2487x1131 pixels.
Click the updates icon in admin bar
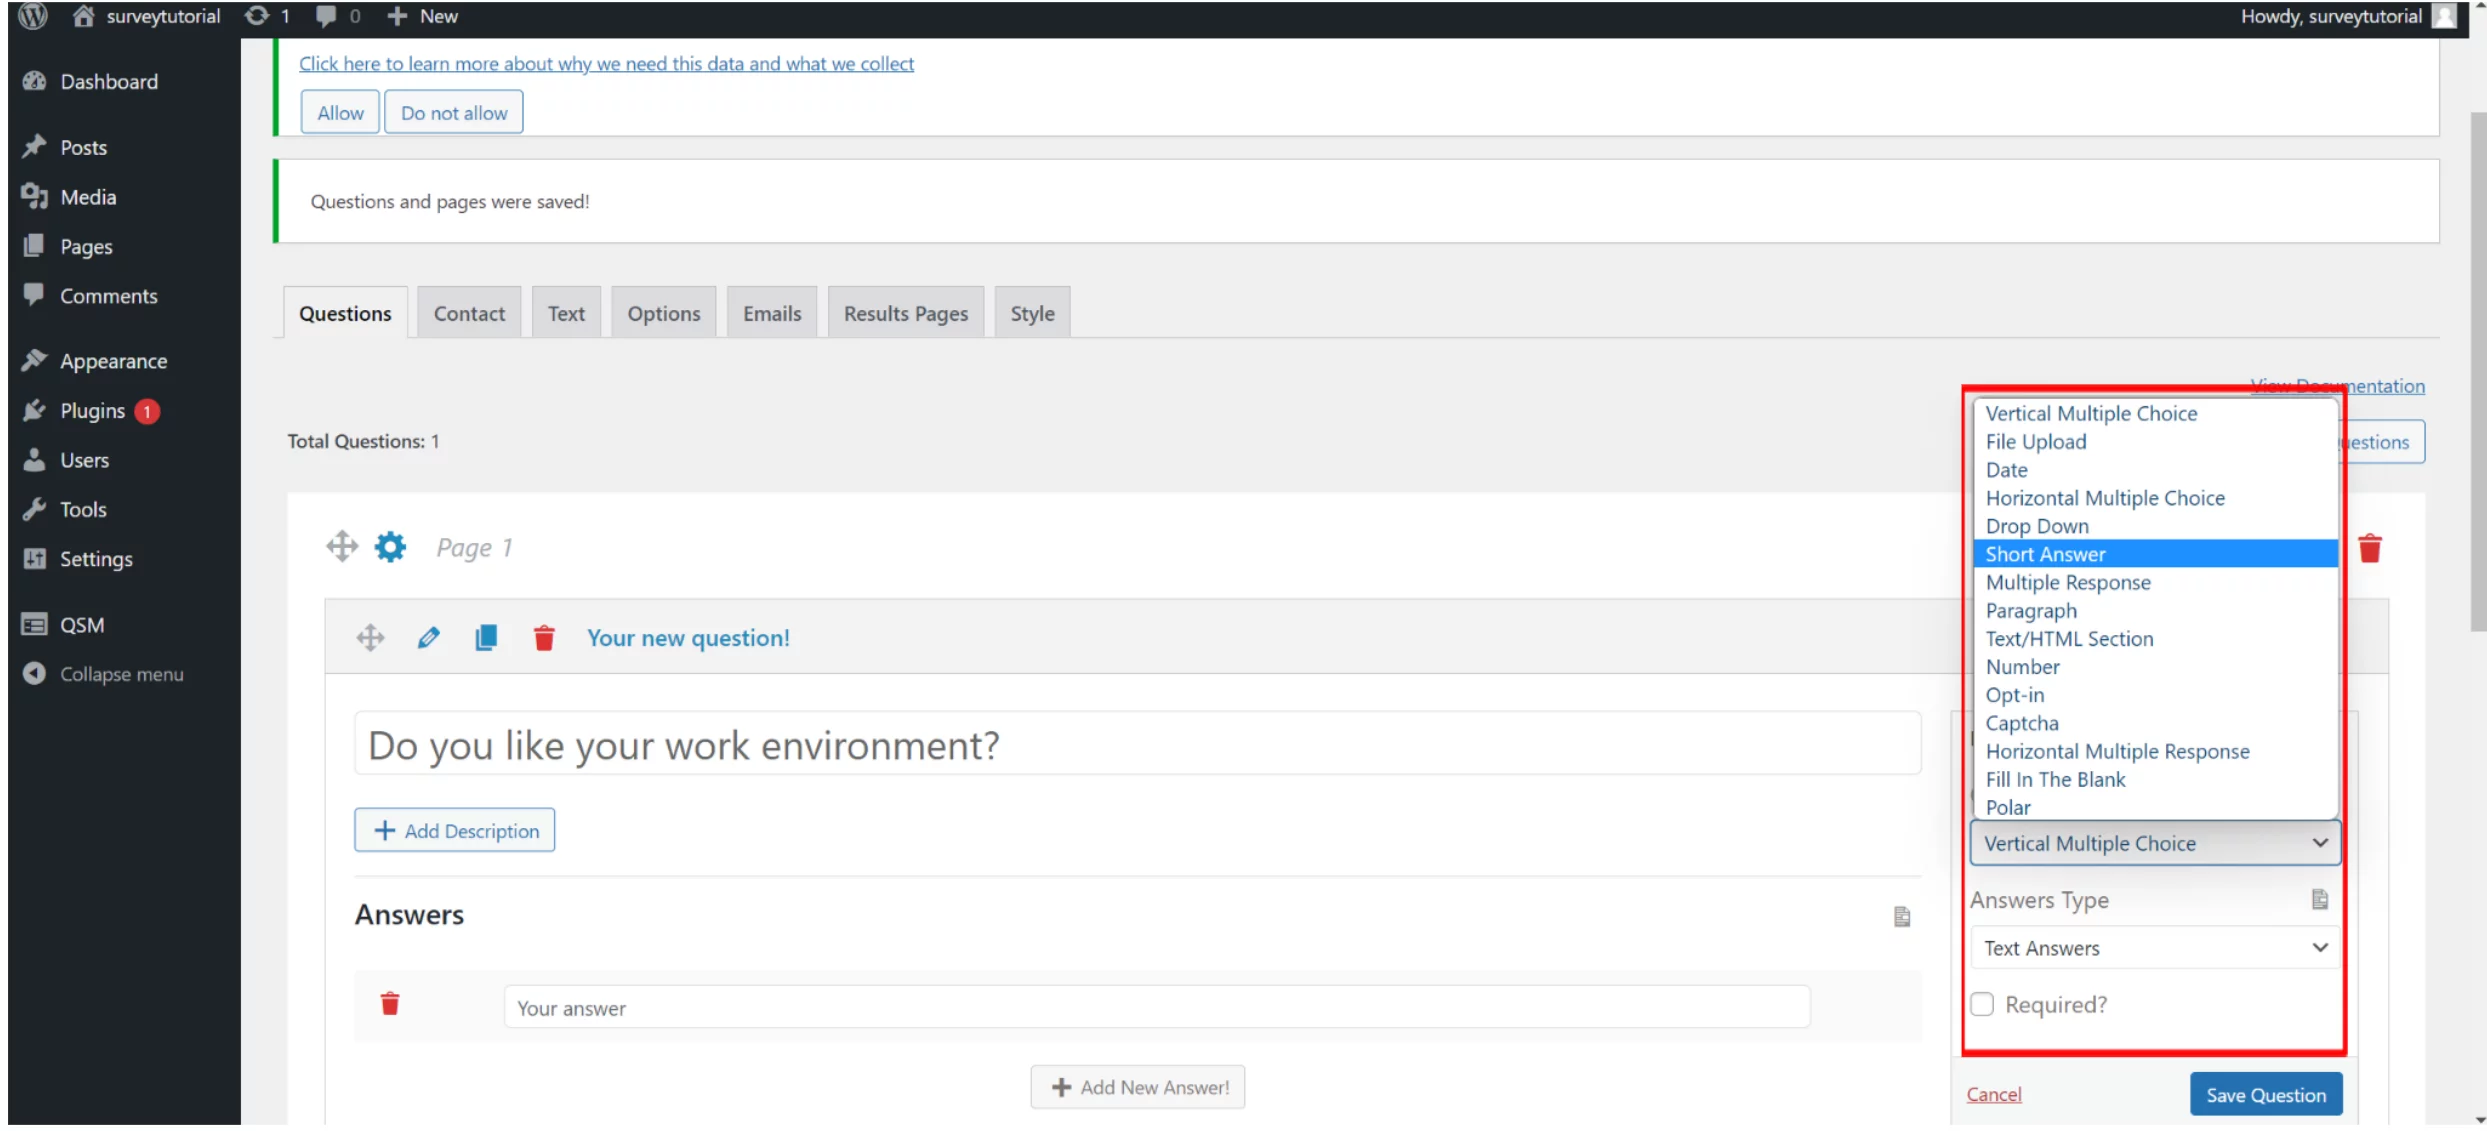pos(257,16)
